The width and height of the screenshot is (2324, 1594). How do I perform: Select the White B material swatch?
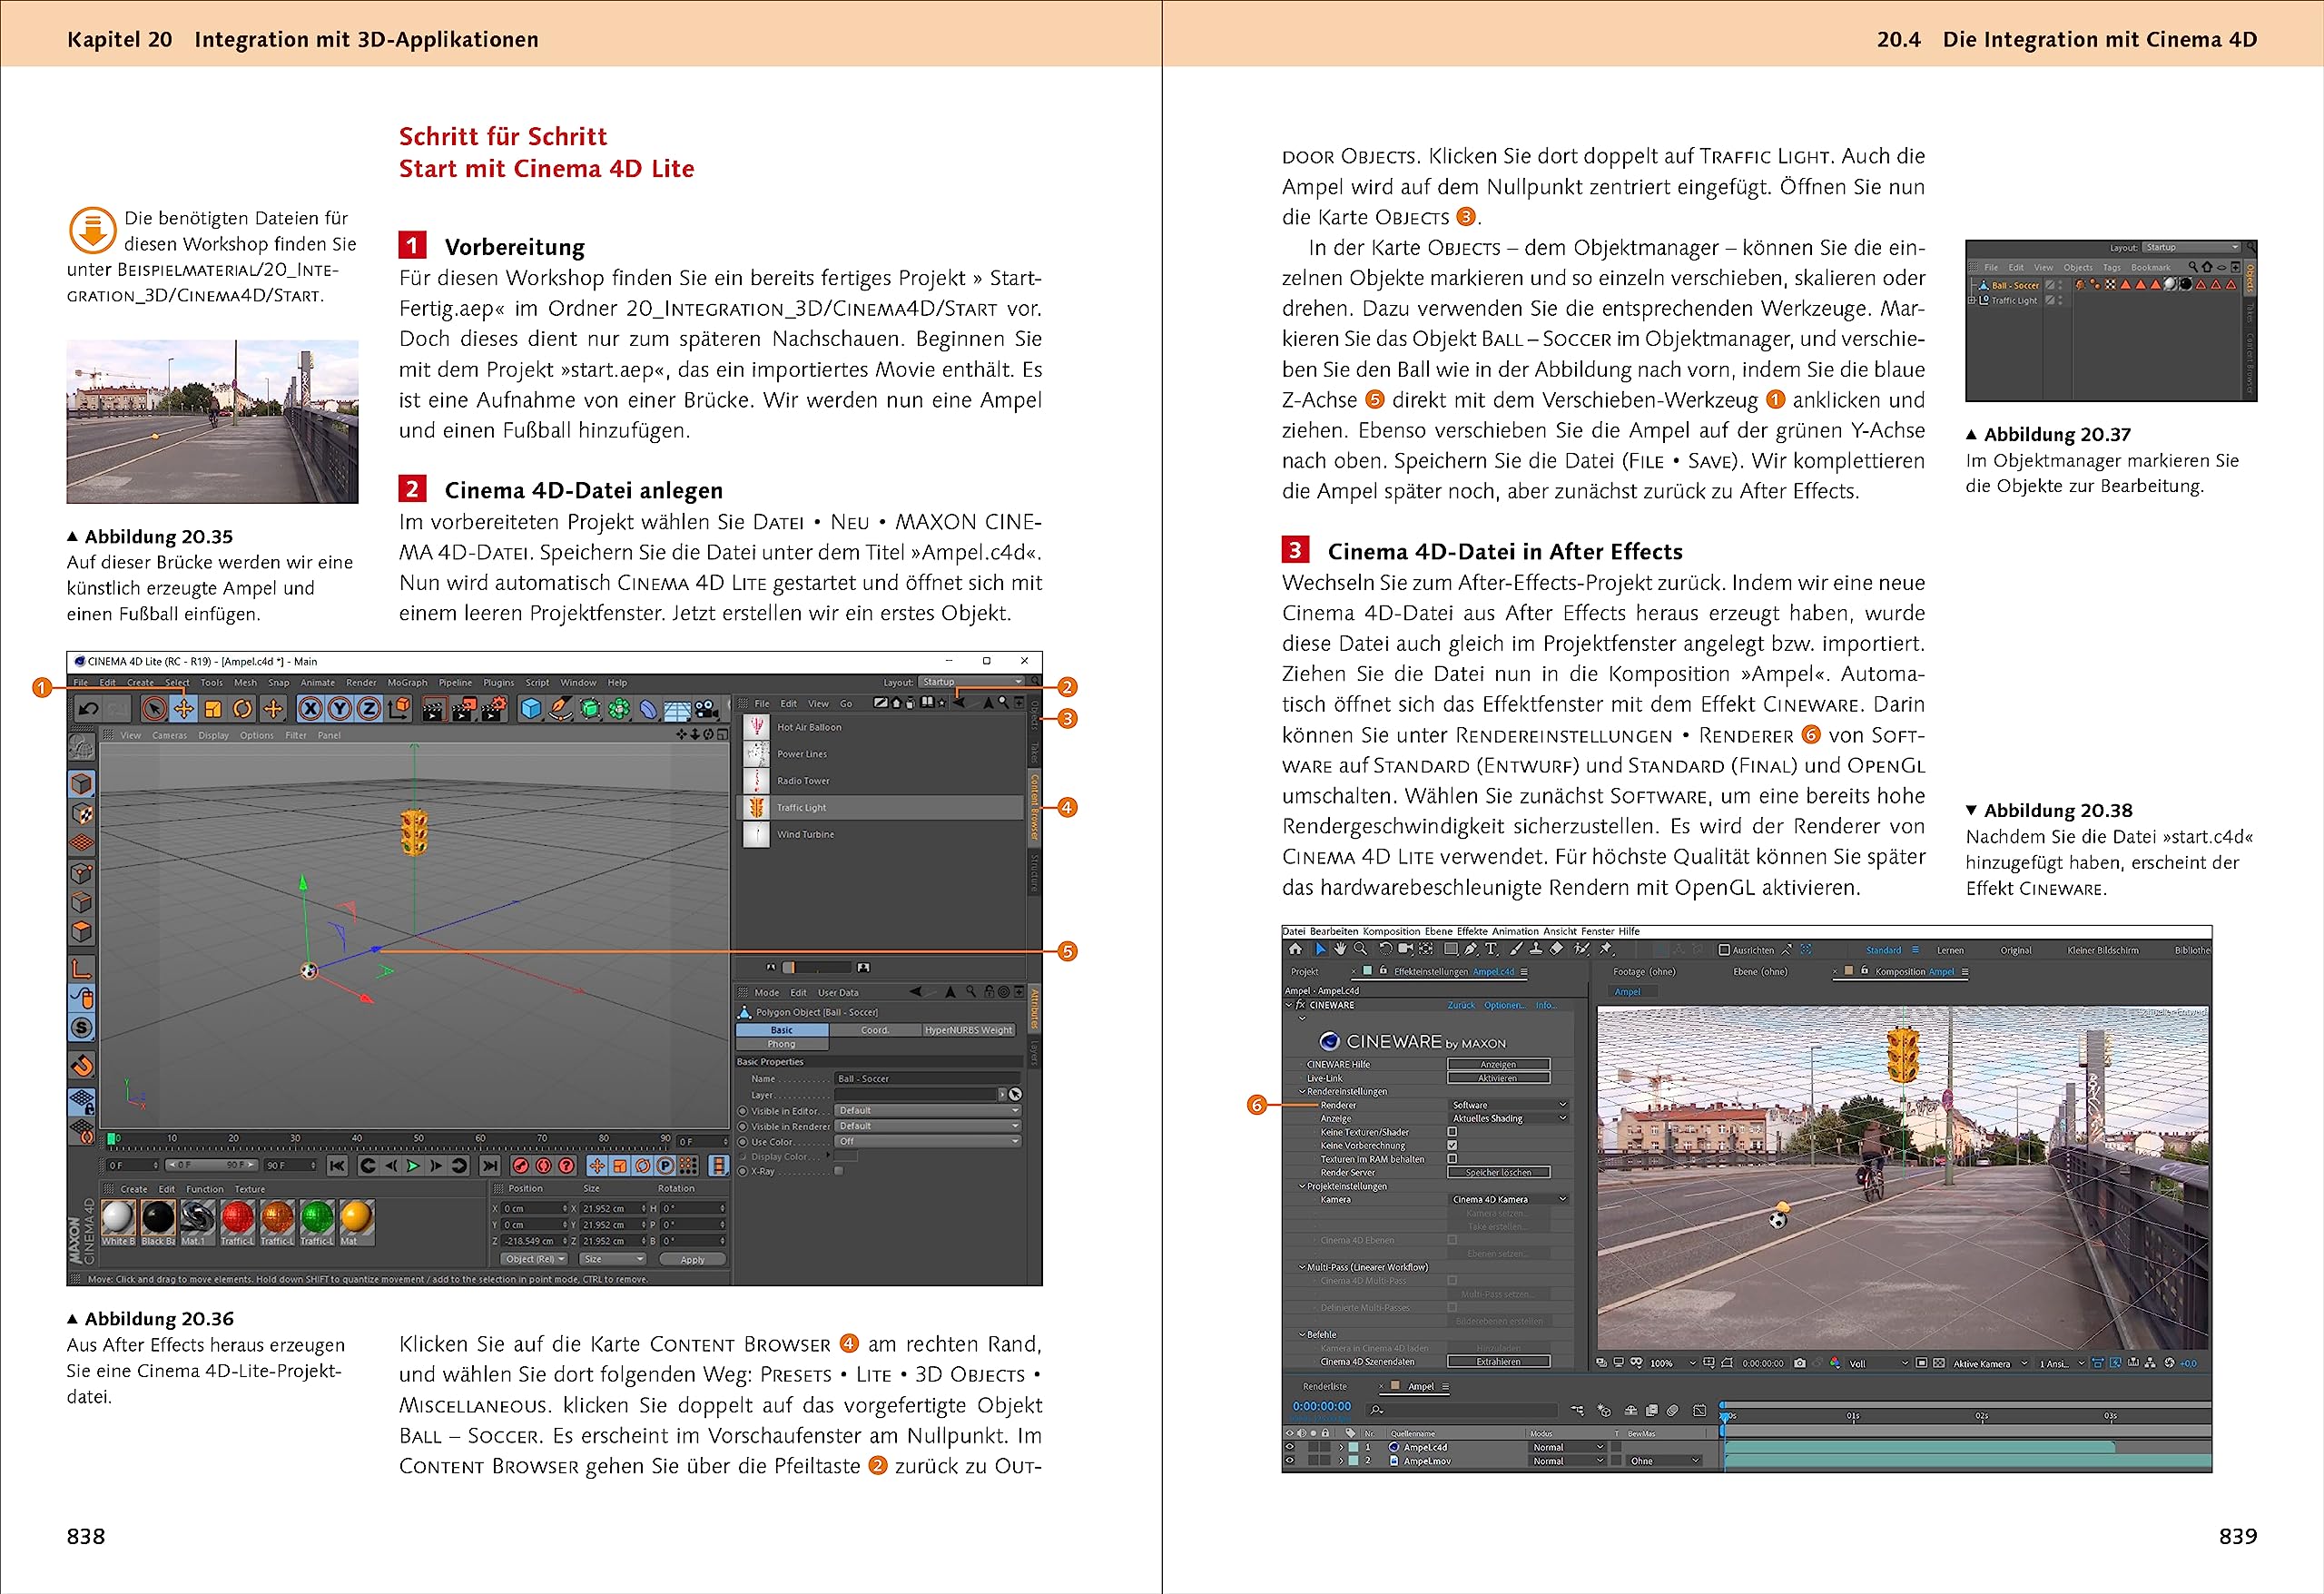coord(117,1223)
